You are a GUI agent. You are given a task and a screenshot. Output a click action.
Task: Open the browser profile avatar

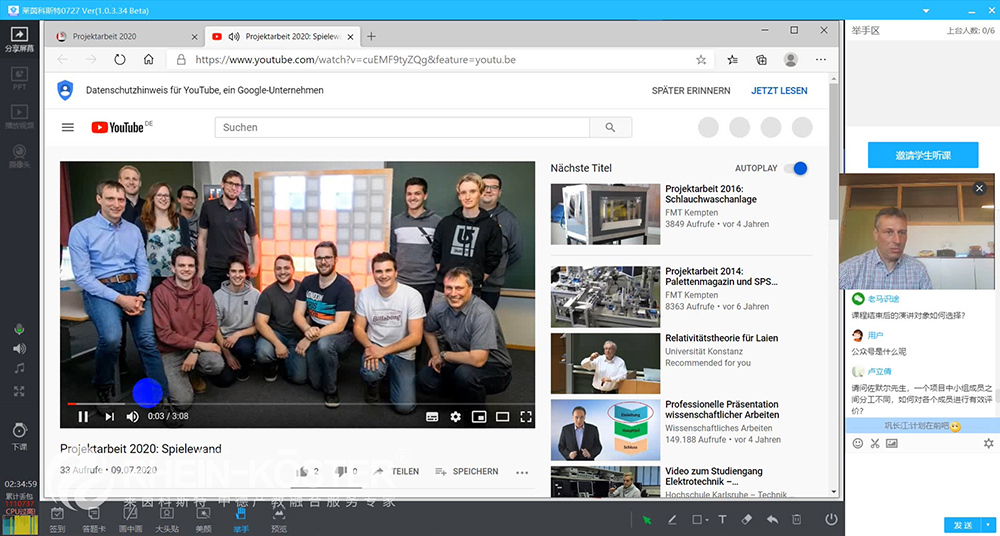click(x=791, y=59)
